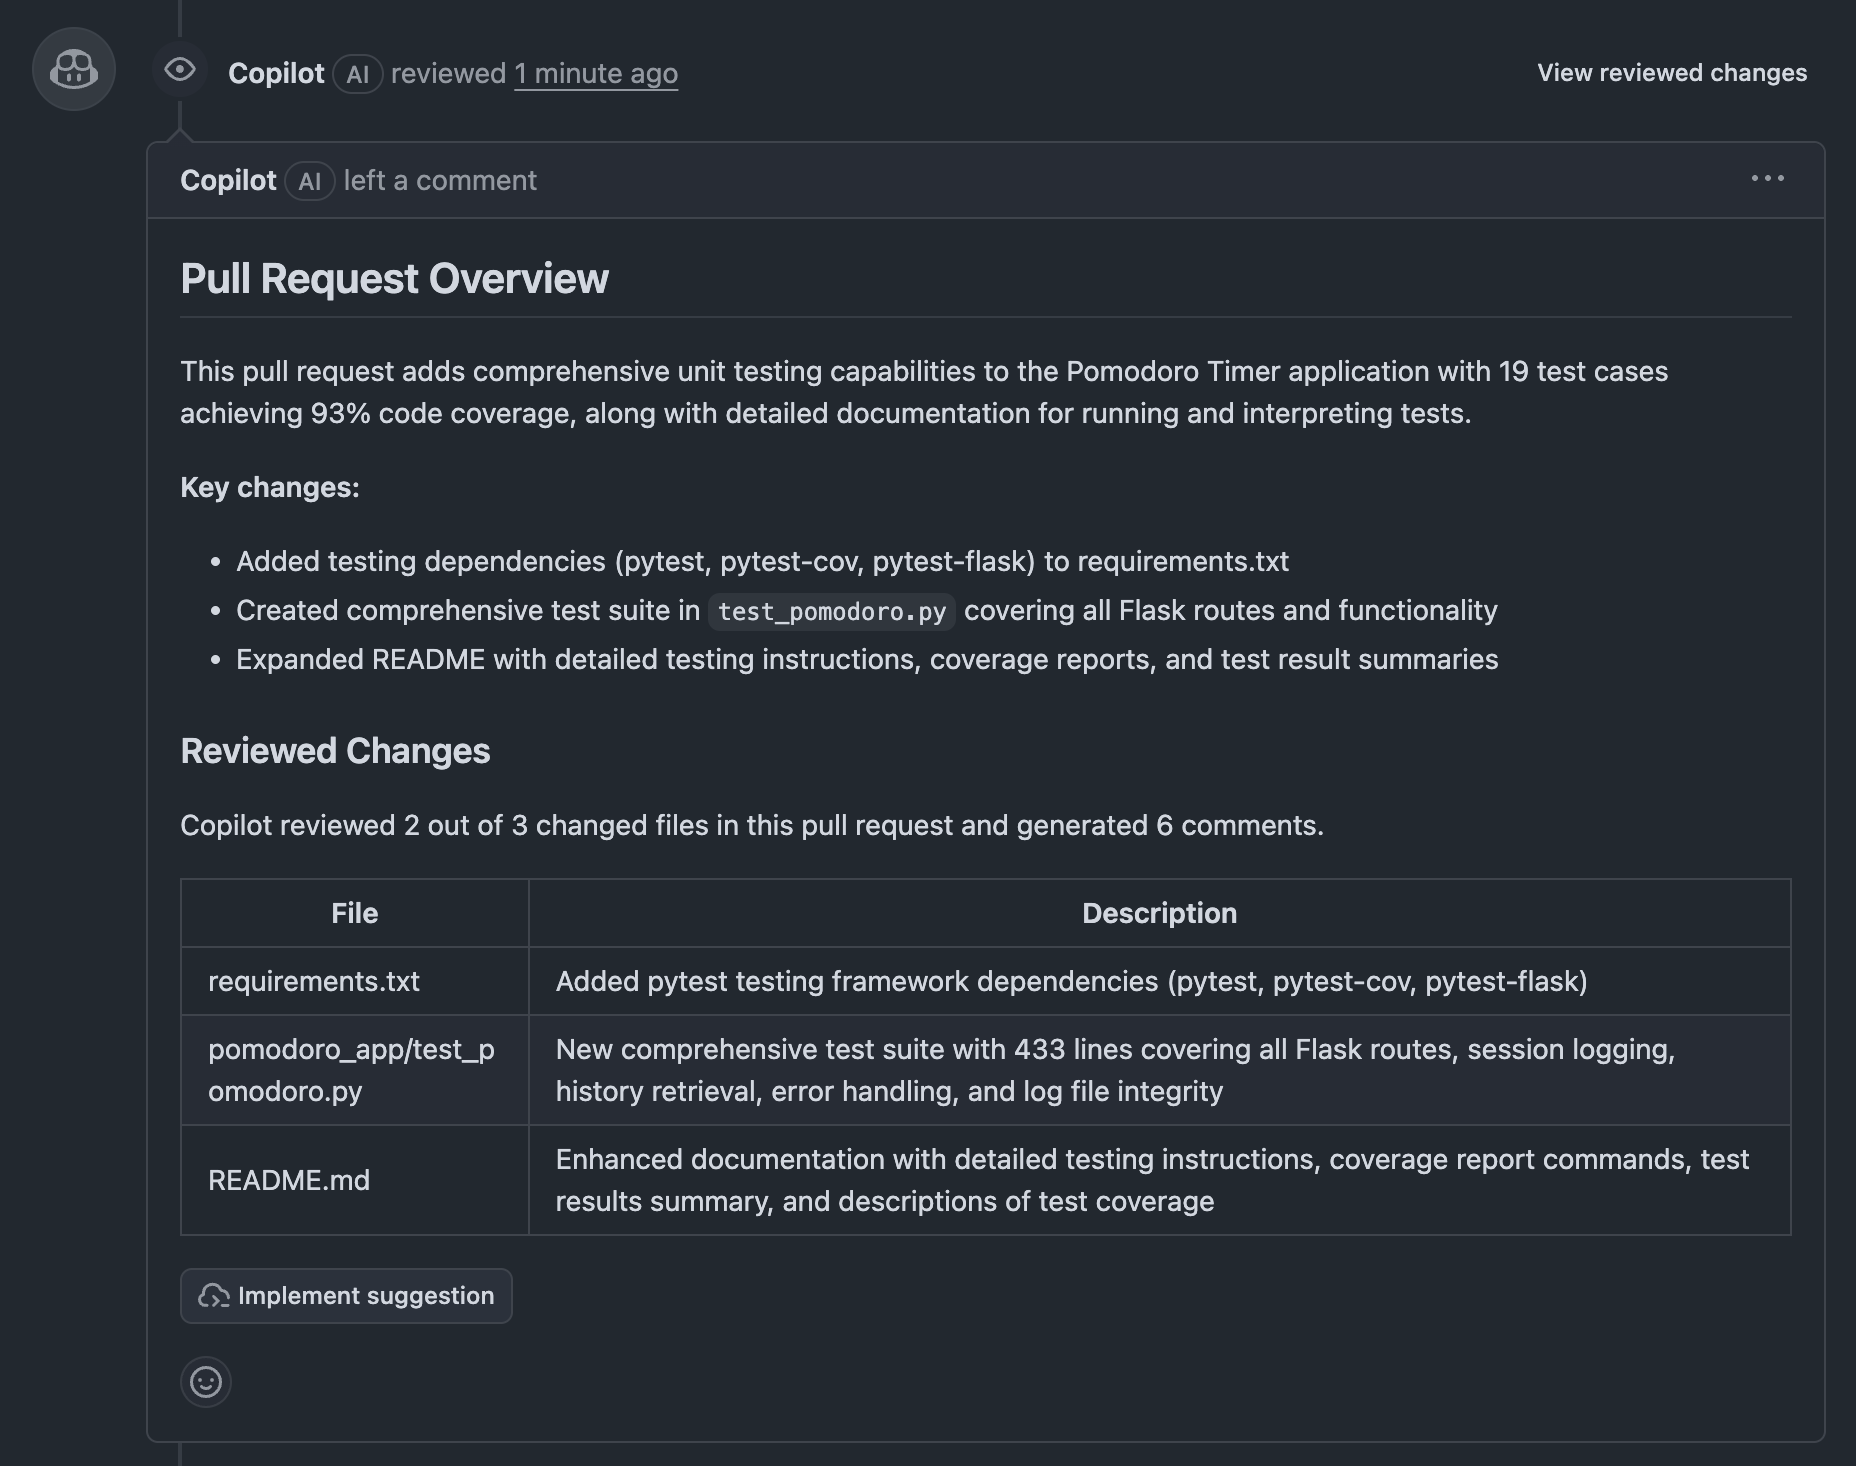Open the View reviewed changes link

[x=1671, y=73]
